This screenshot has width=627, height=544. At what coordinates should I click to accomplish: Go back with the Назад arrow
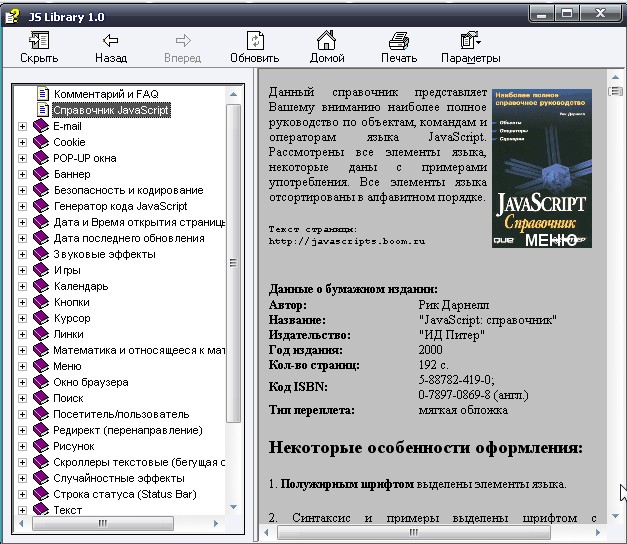click(110, 40)
